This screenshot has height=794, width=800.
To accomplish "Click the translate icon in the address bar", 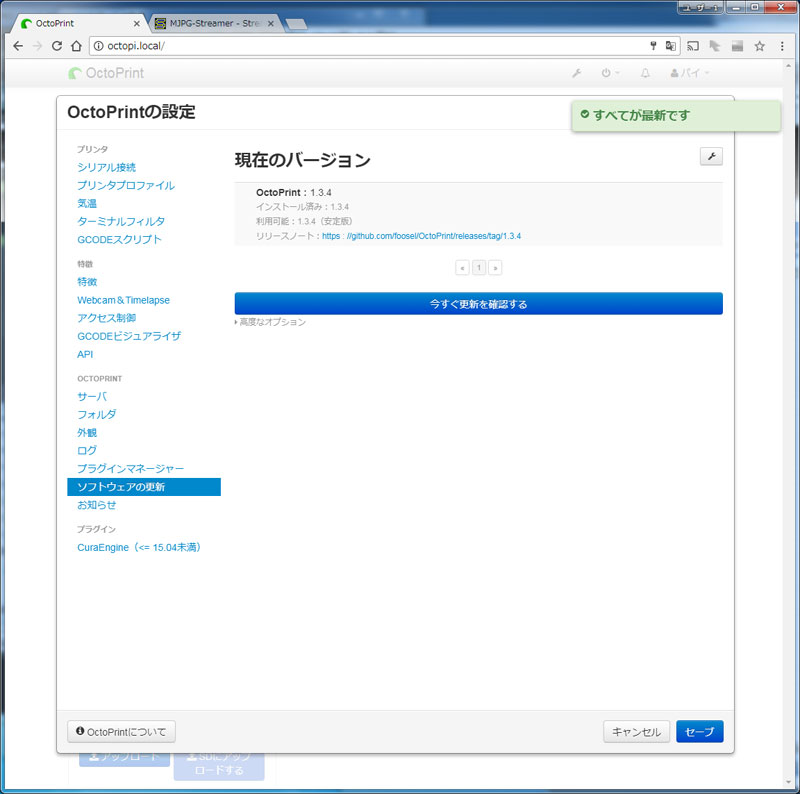I will click(x=670, y=46).
